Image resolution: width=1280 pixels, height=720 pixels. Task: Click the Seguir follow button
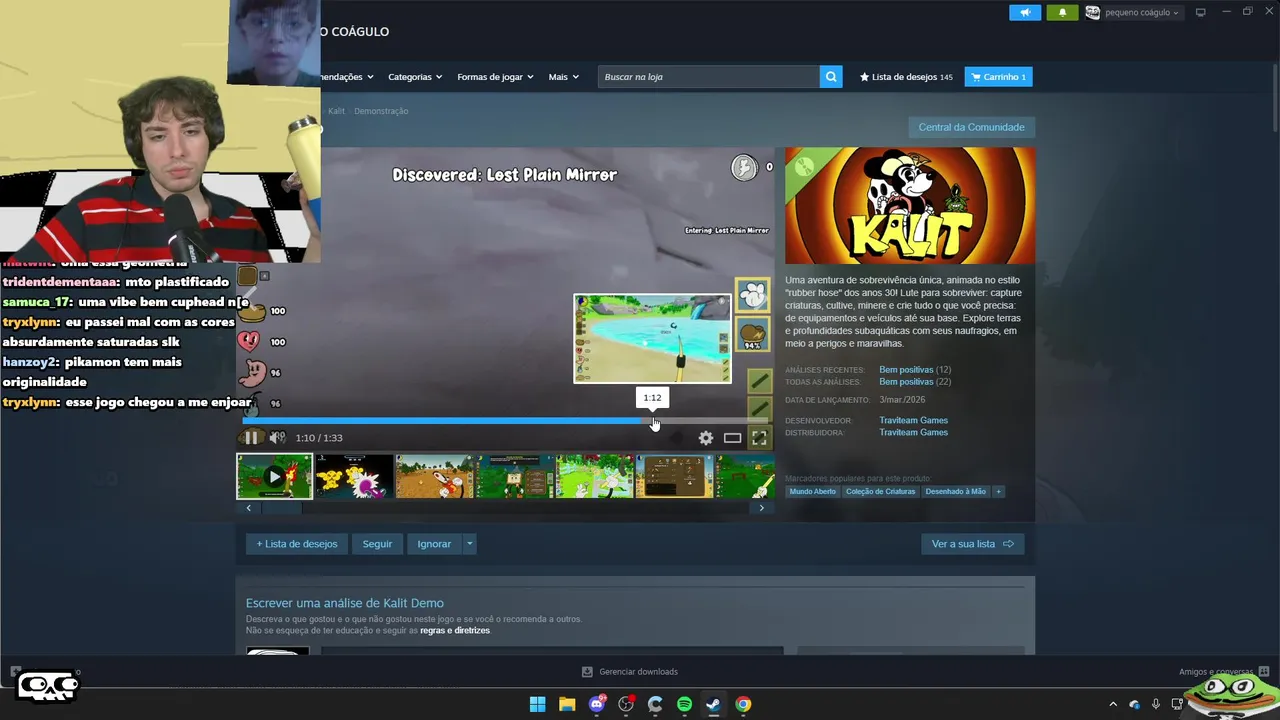(377, 544)
